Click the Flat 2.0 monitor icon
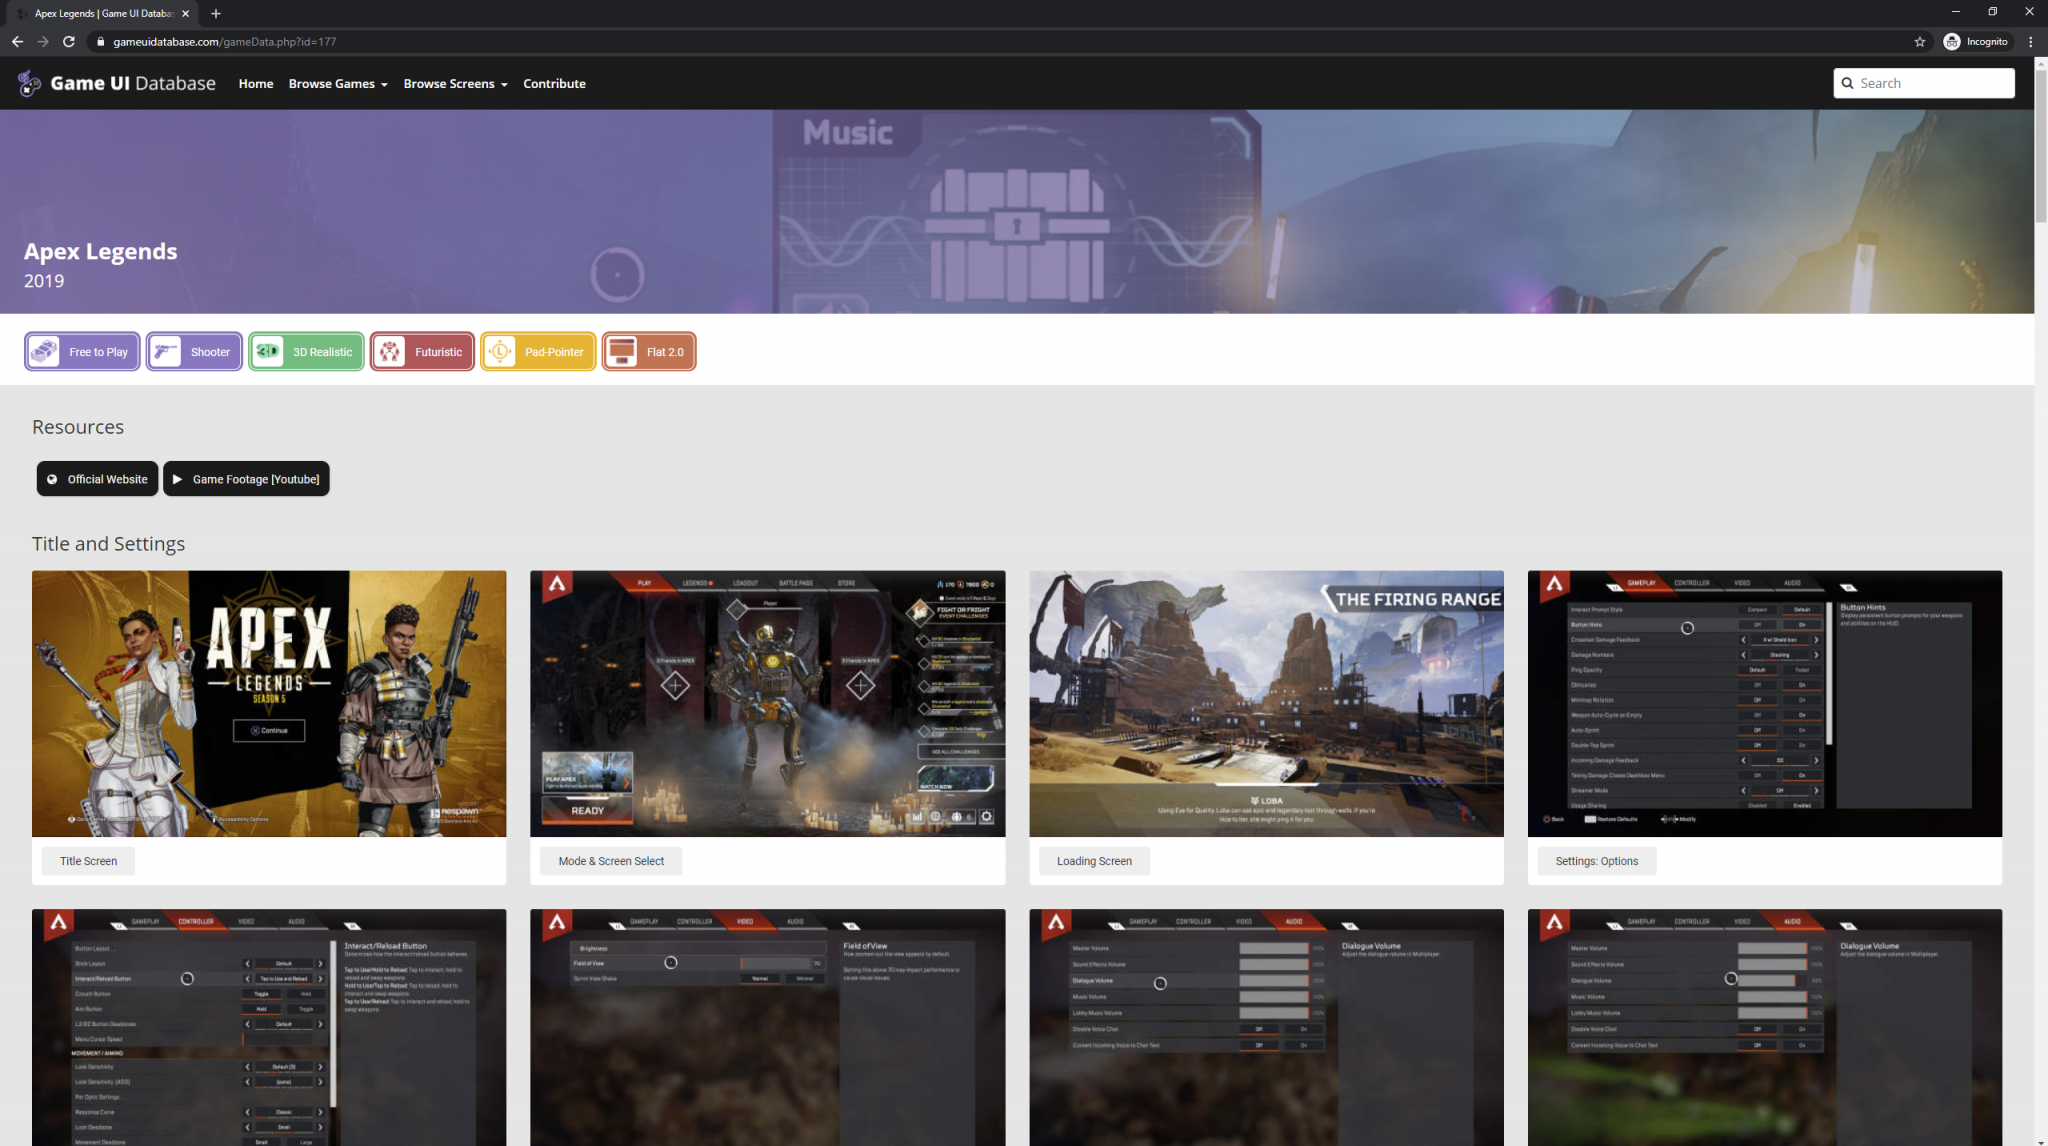2048x1146 pixels. coord(623,351)
